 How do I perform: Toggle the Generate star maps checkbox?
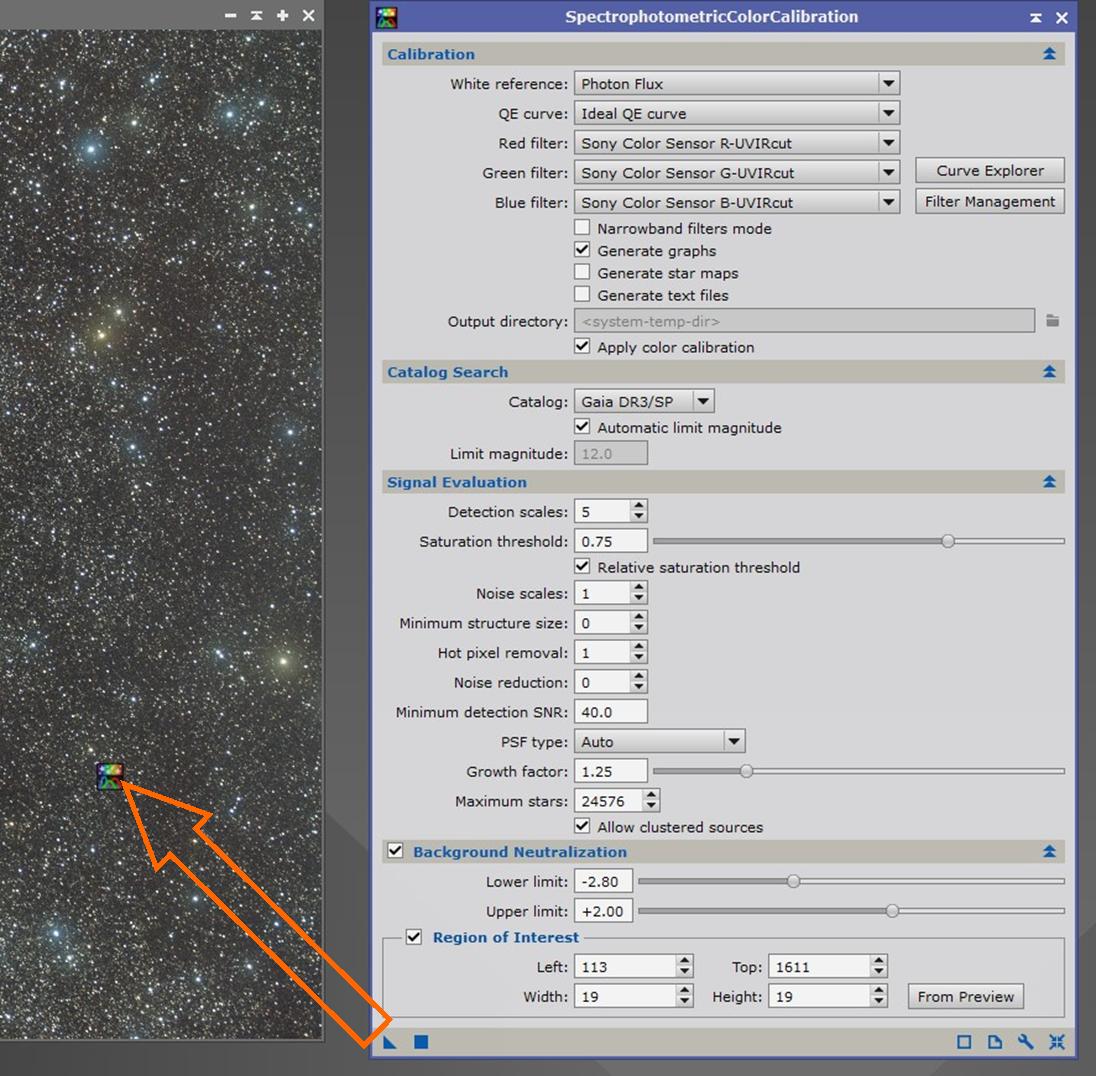coord(582,273)
